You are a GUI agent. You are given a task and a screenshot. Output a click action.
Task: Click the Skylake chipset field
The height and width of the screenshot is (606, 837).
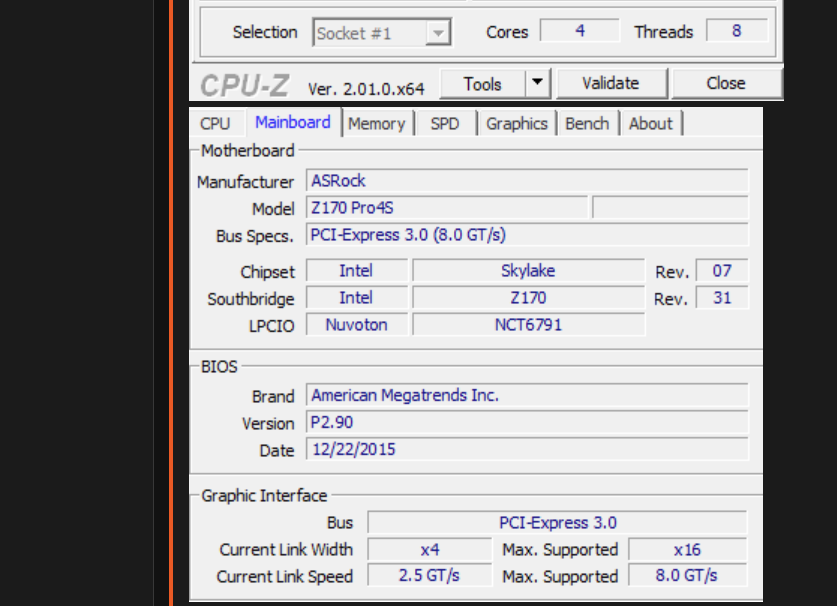pos(528,271)
